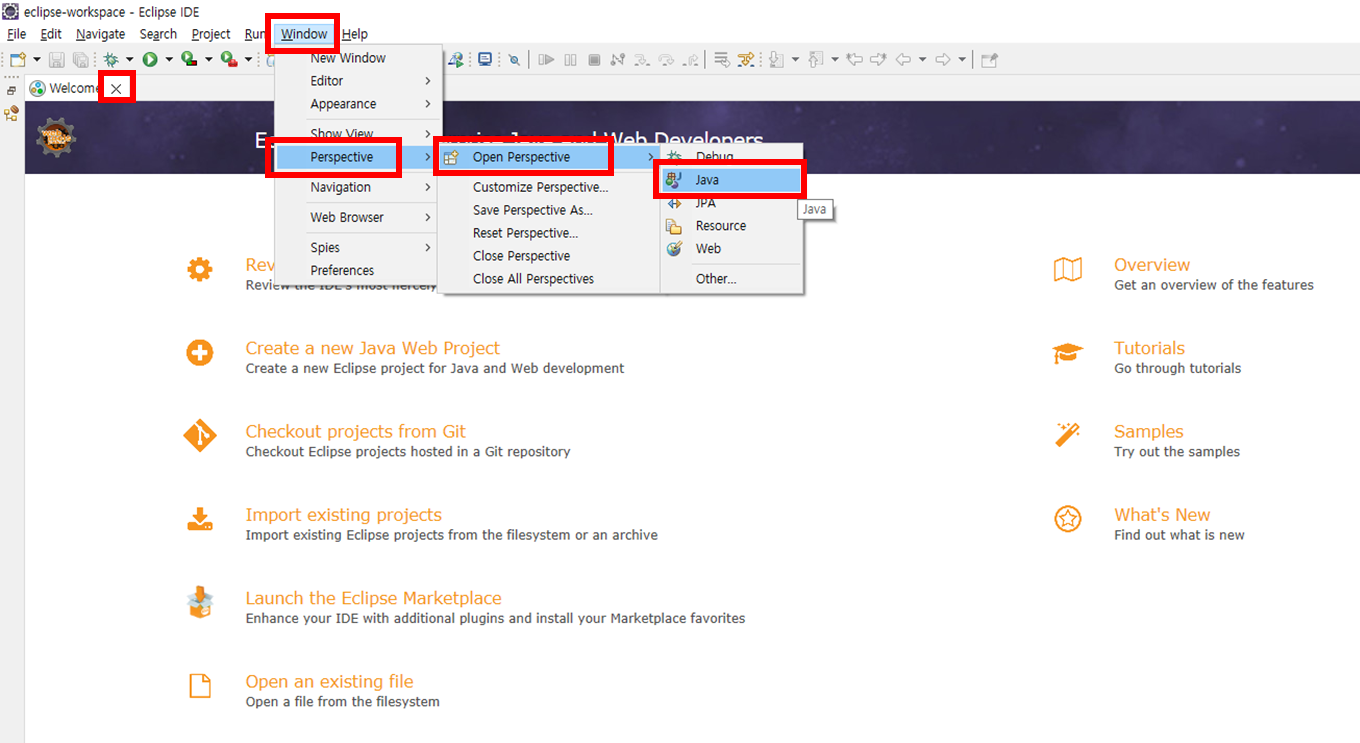Expand the Editor submenu
The width and height of the screenshot is (1360, 743).
click(356, 81)
